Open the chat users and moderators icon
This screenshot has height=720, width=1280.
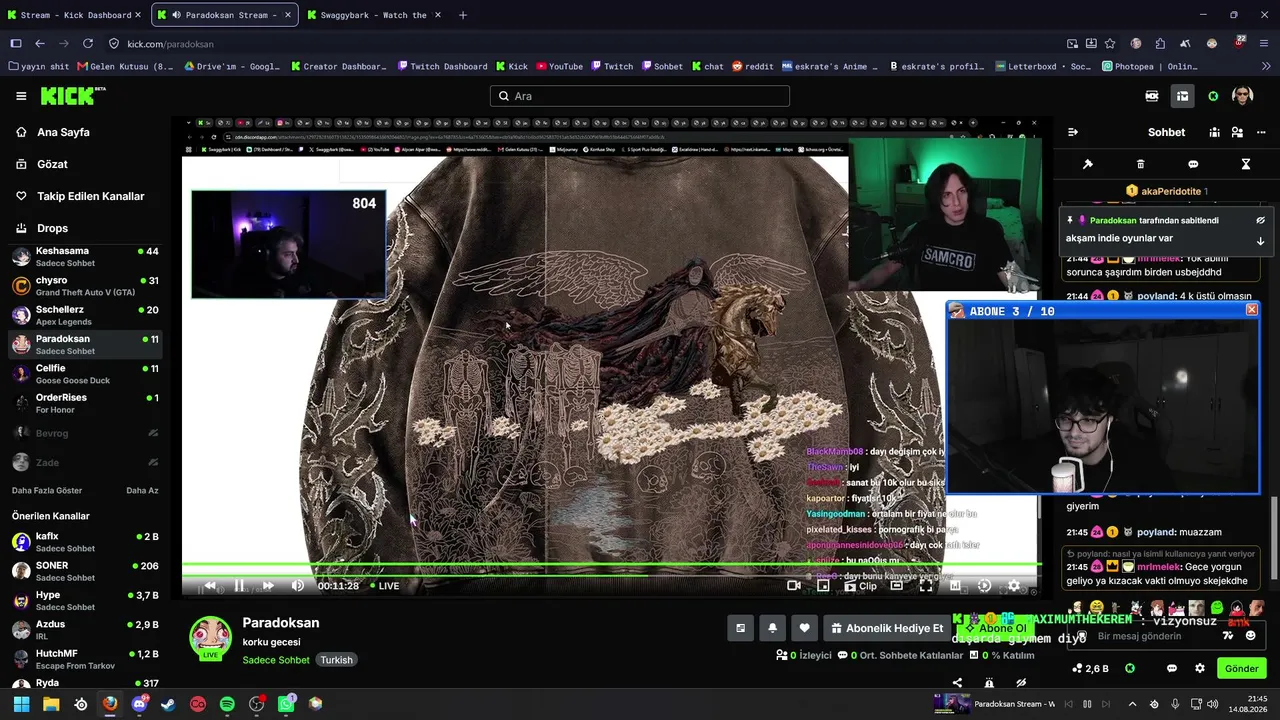(1237, 132)
